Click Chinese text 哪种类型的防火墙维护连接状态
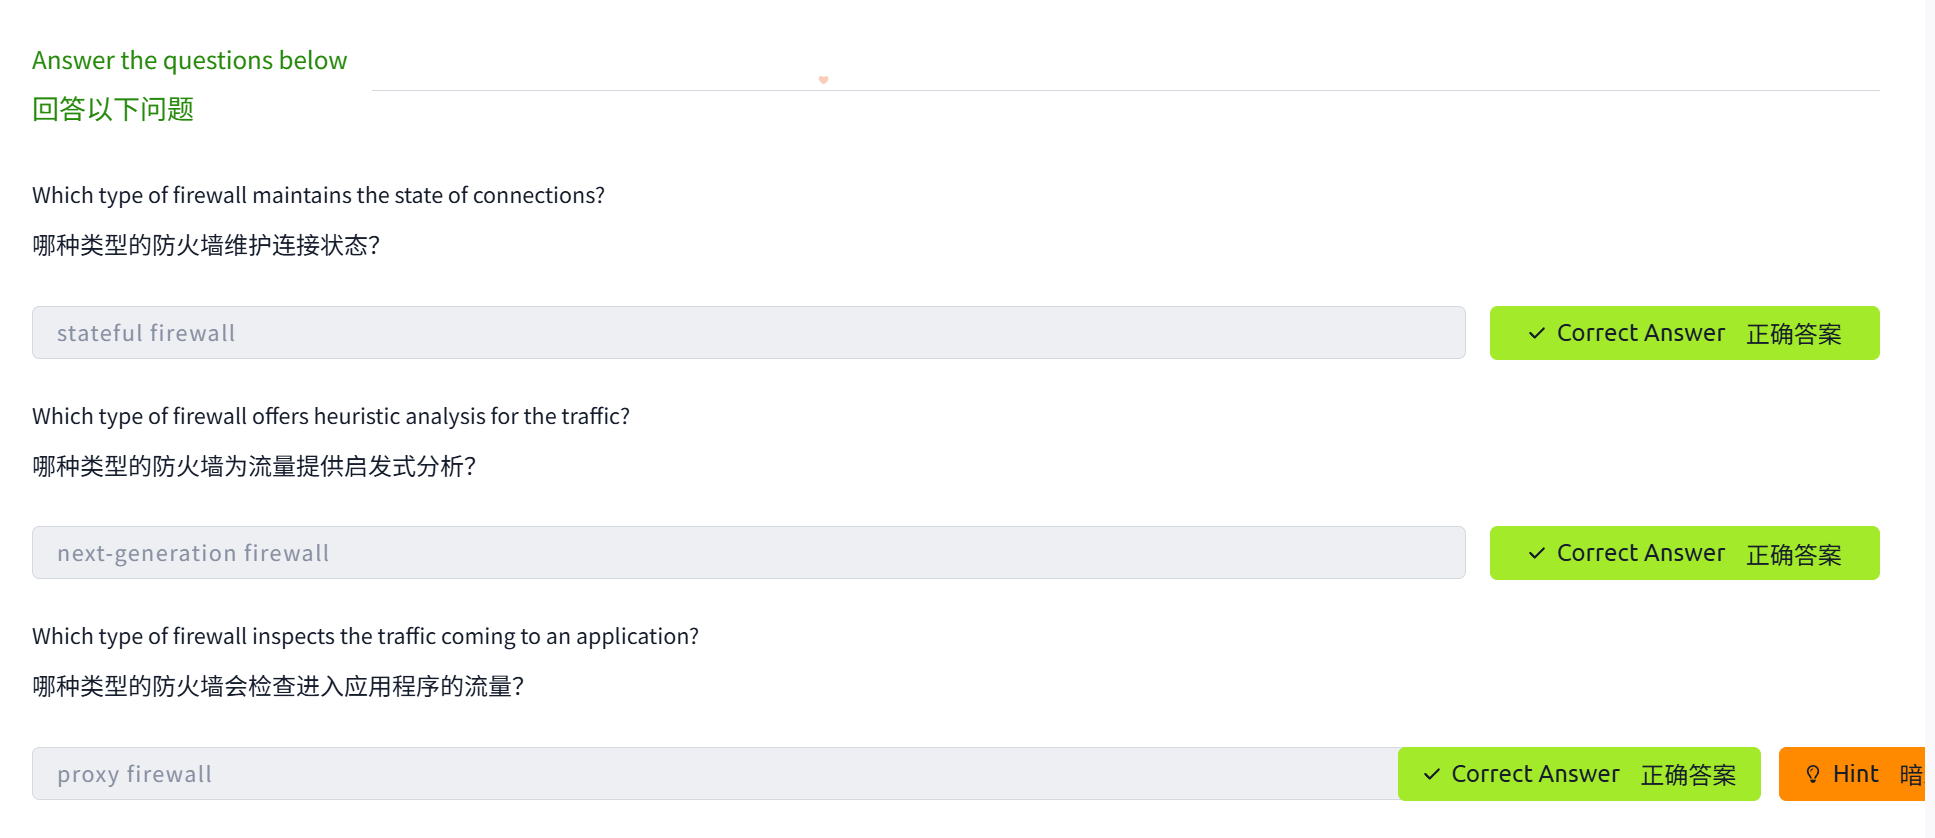 (x=206, y=246)
